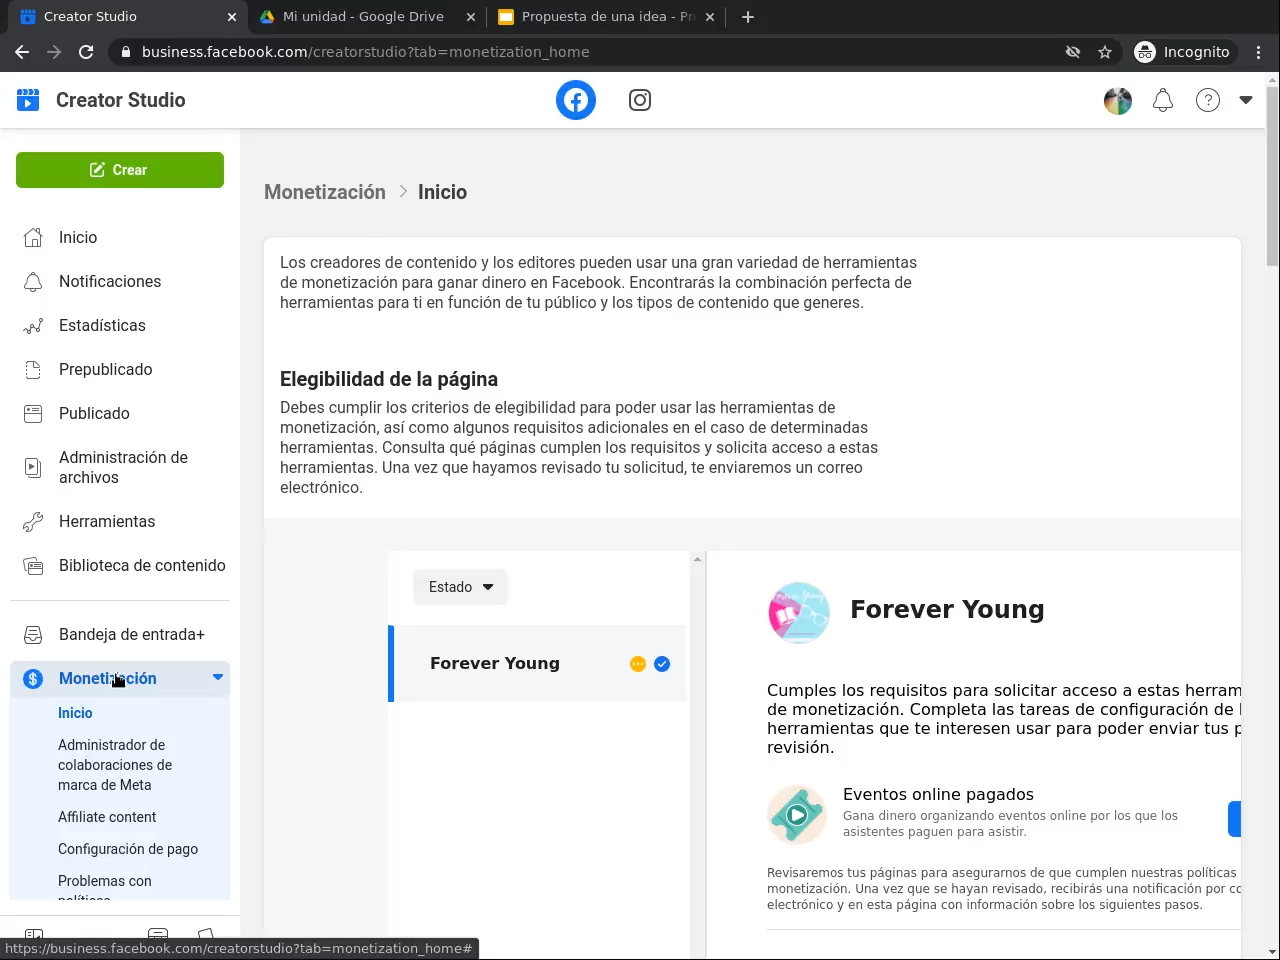Click the Monetización dollar icon

pyautogui.click(x=33, y=678)
